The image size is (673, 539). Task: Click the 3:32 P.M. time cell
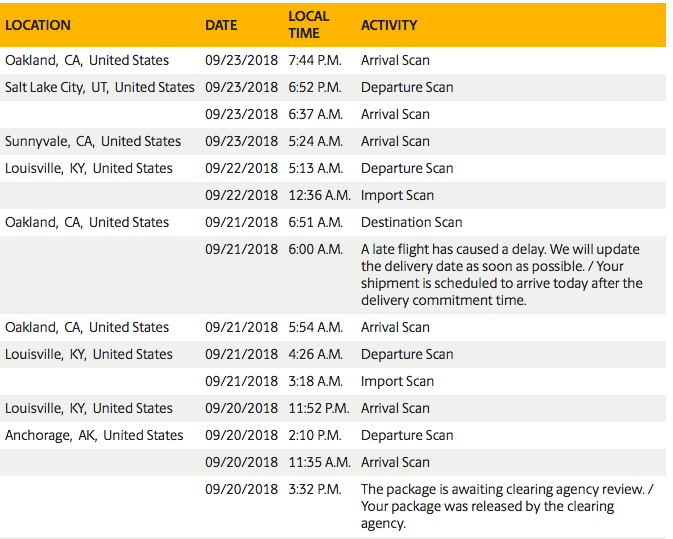tap(315, 490)
